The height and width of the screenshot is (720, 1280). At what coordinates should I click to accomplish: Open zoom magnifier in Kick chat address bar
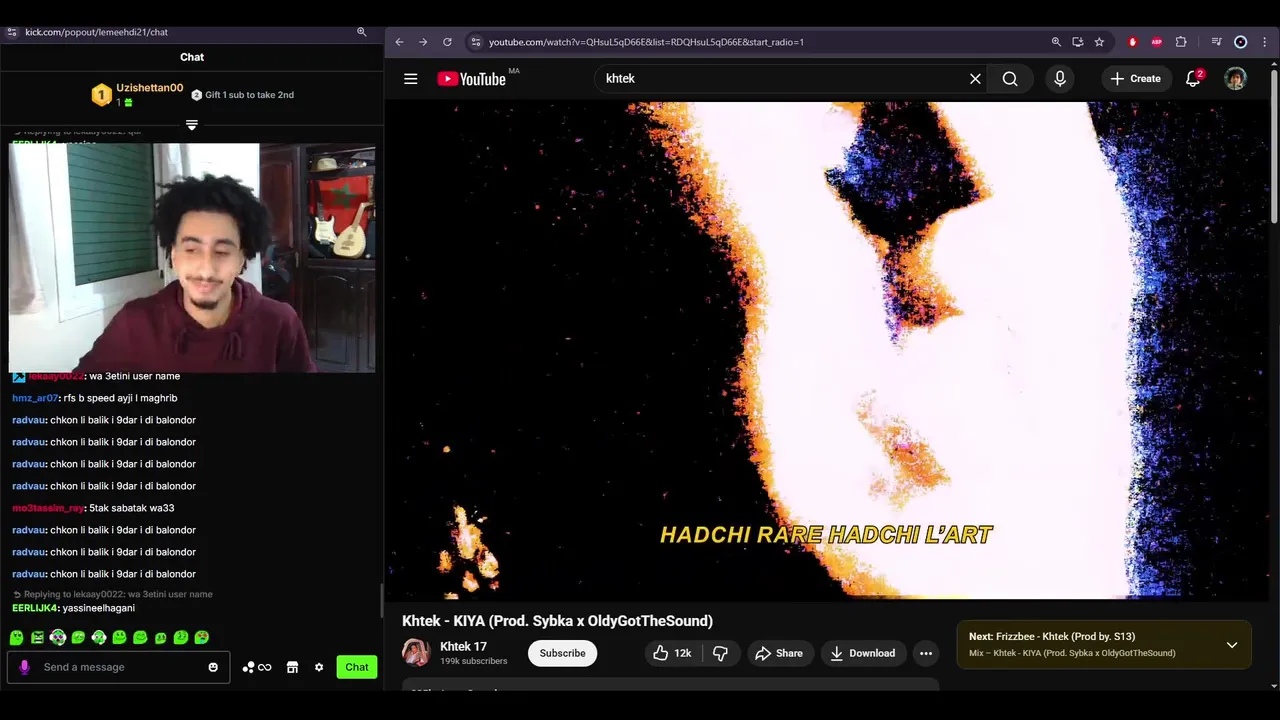362,32
